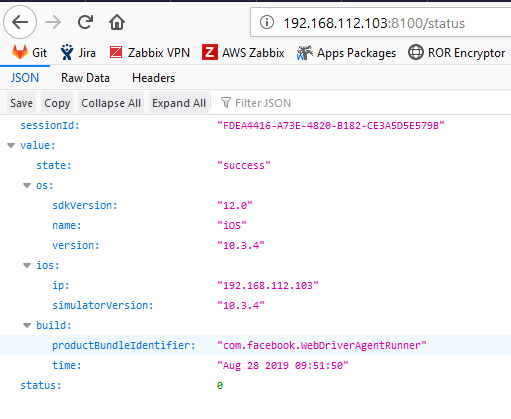Show site information icon in address bar
This screenshot has width=511, height=419.
pos(267,23)
